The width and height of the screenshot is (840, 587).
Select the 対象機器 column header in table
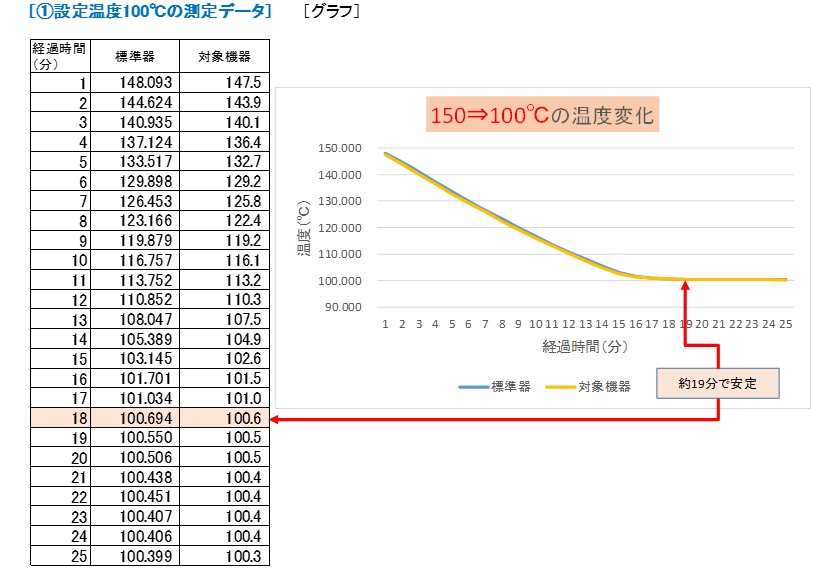[224, 56]
